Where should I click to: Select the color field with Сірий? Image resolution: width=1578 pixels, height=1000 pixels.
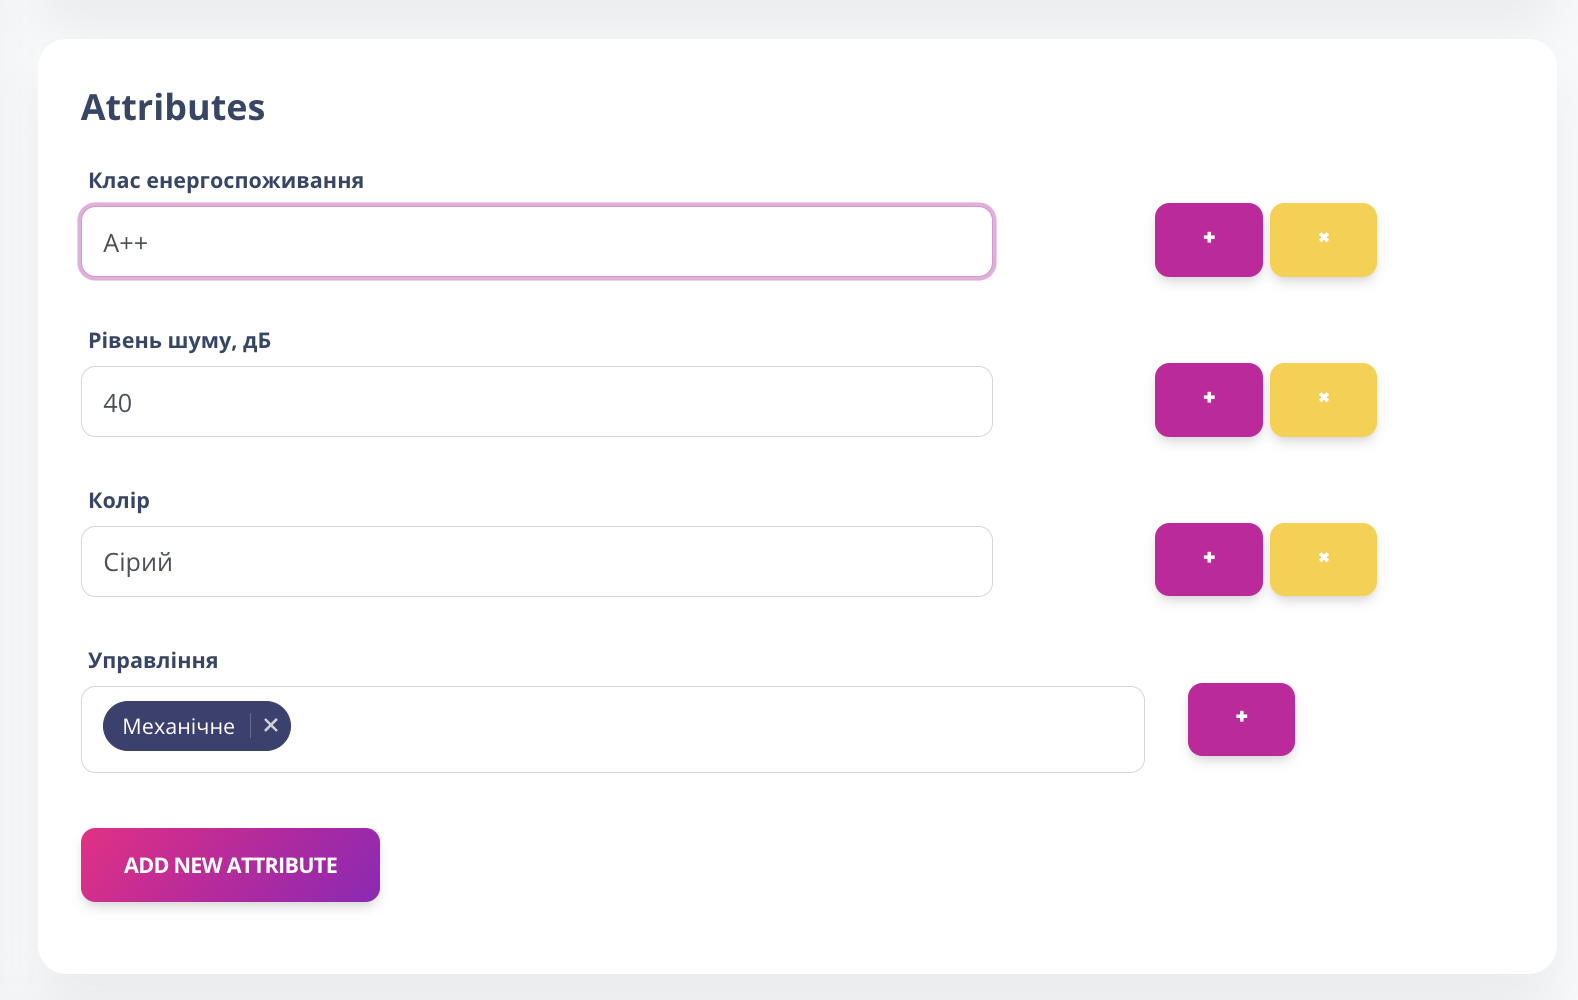pos(536,562)
